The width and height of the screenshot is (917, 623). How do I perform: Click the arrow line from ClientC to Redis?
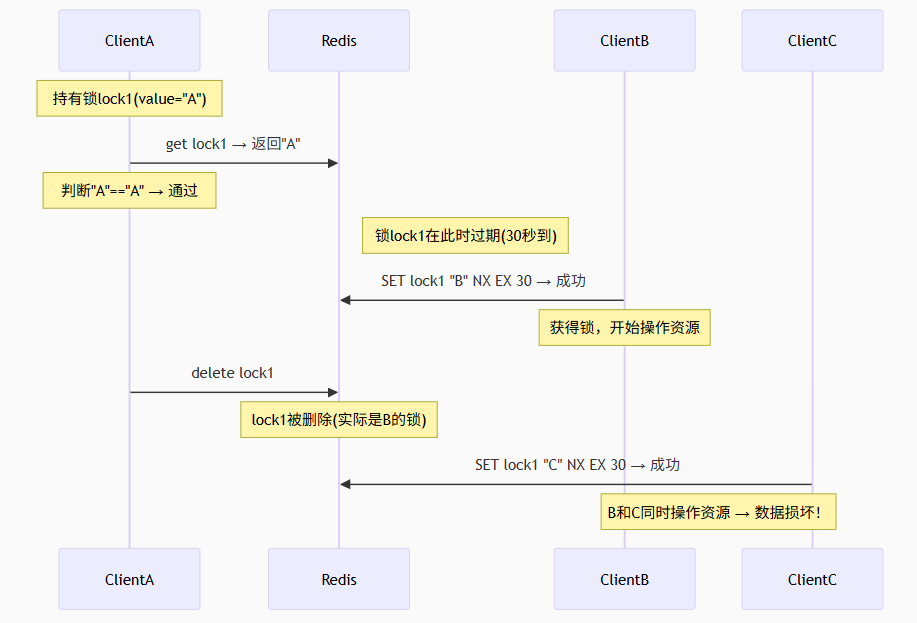click(x=577, y=484)
